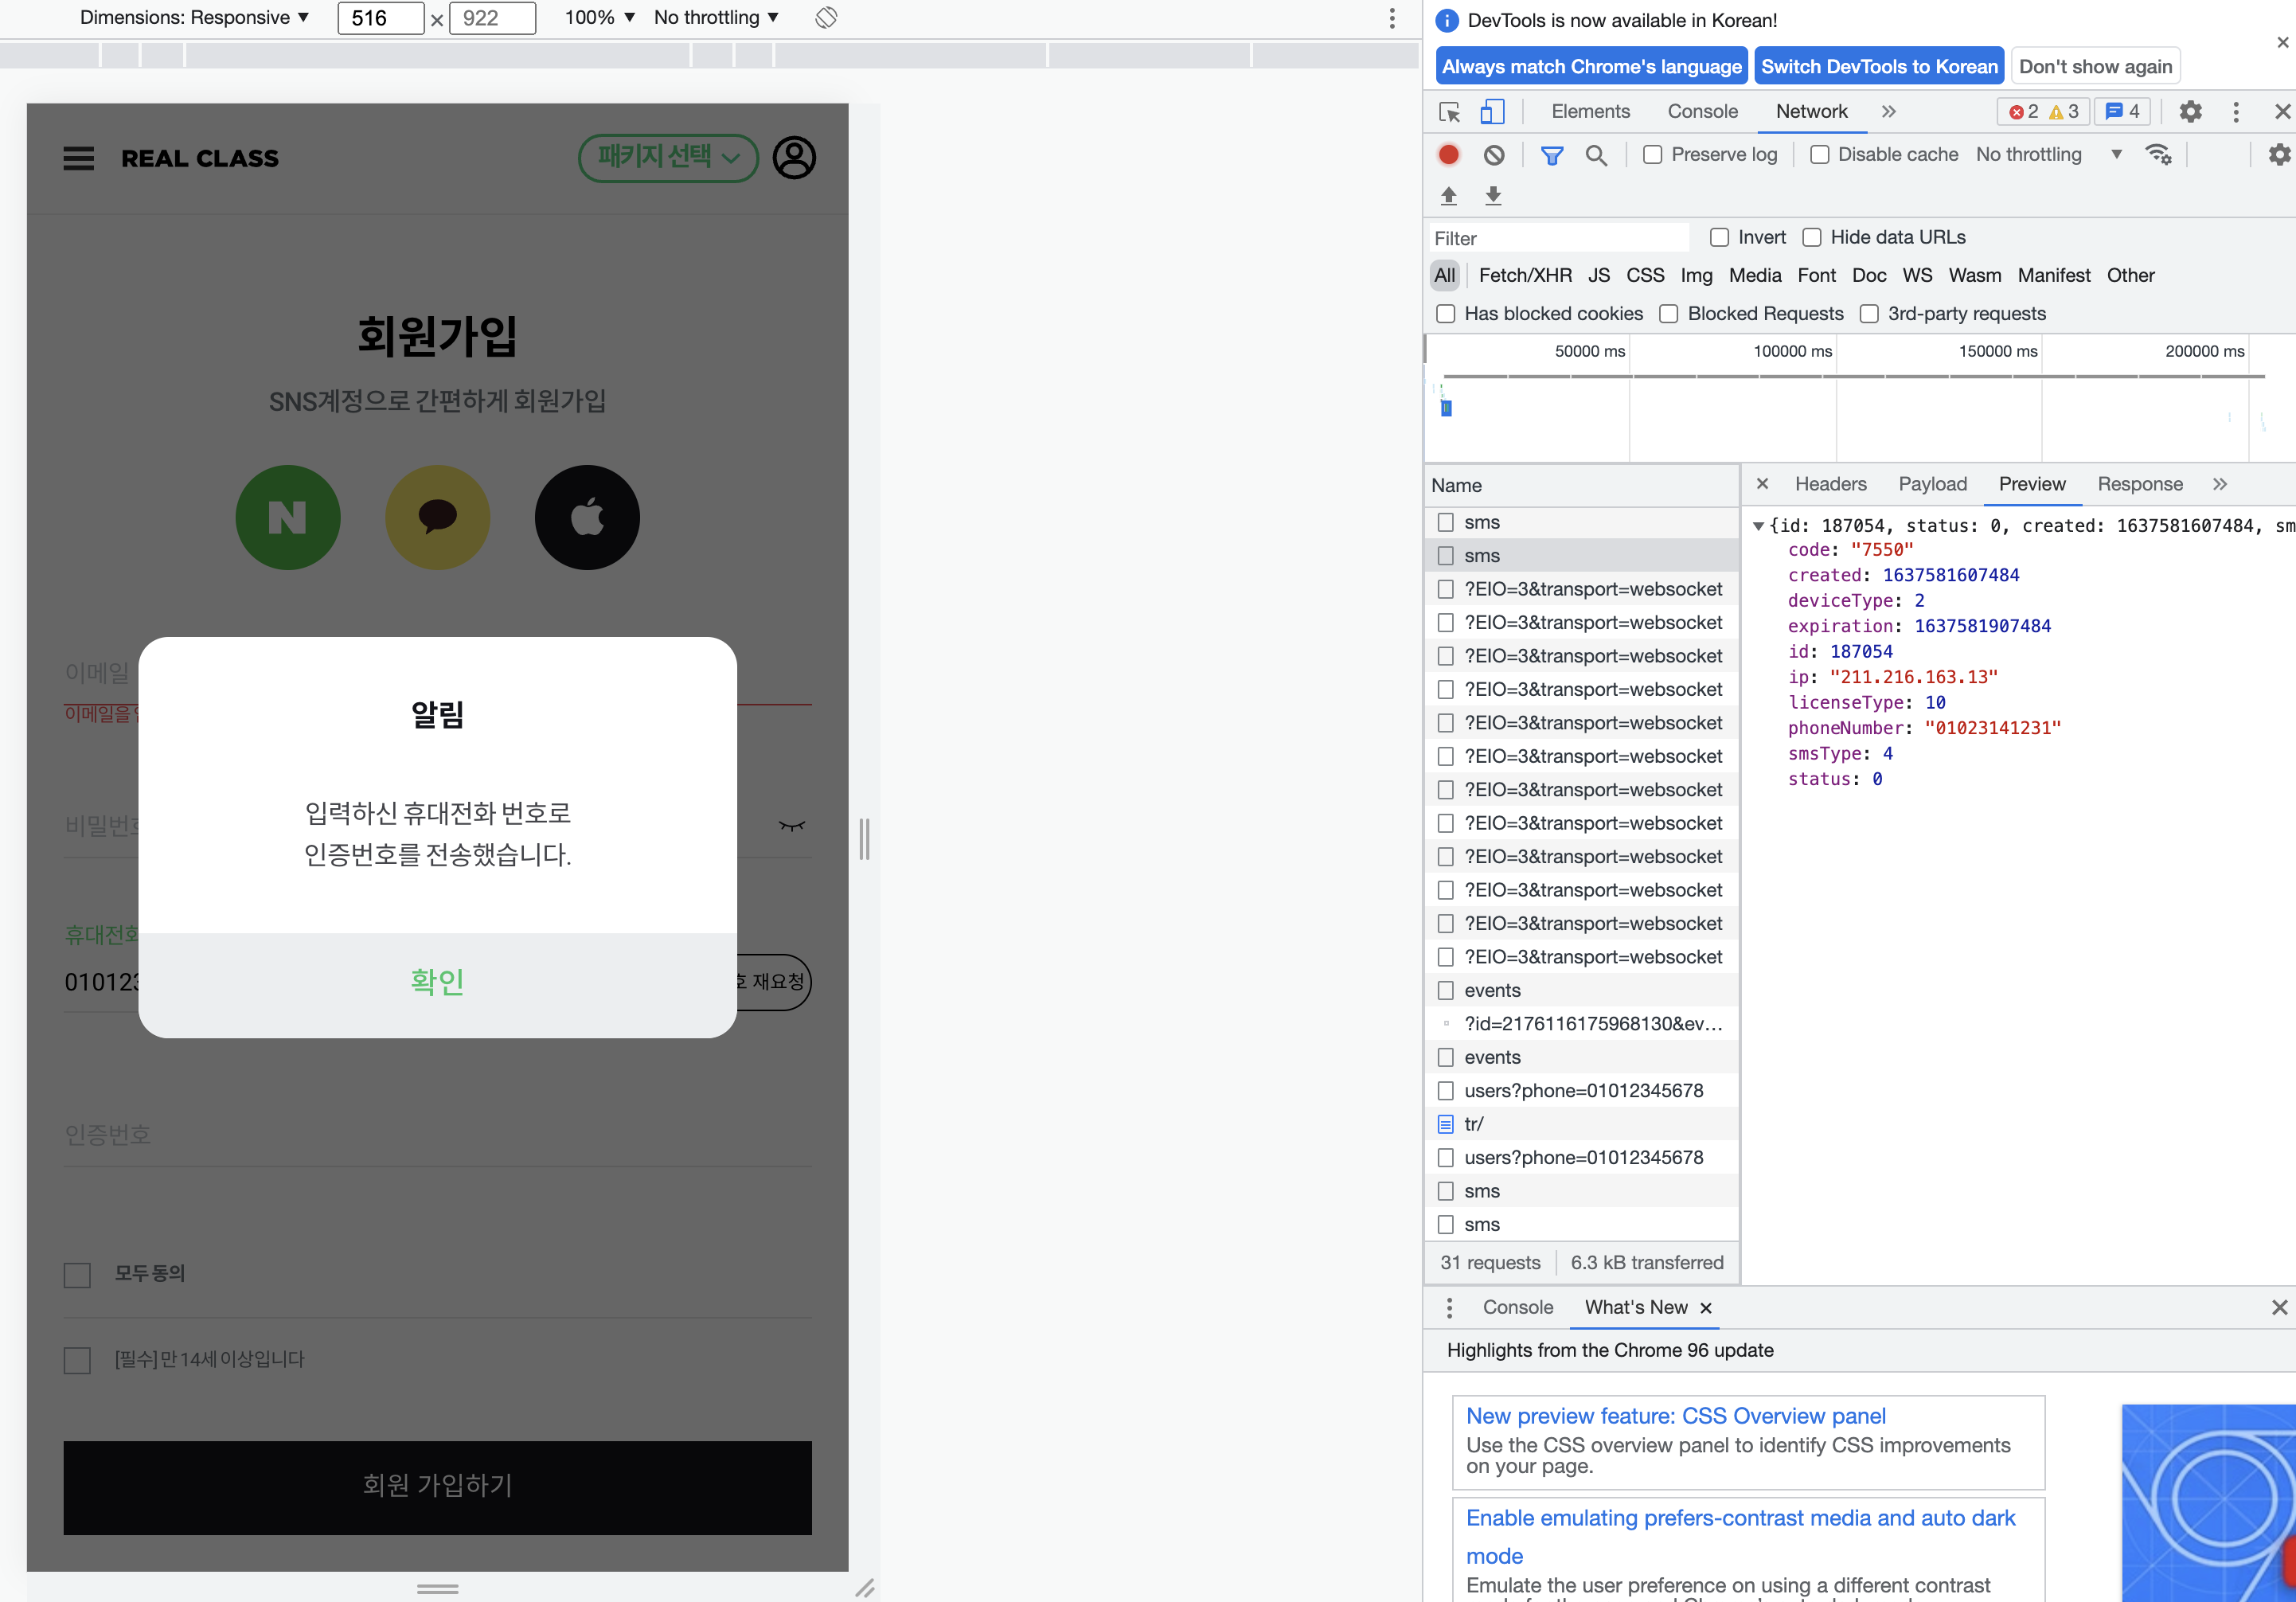2296x1602 pixels.
Task: Open network search magnifier
Action: (1596, 155)
